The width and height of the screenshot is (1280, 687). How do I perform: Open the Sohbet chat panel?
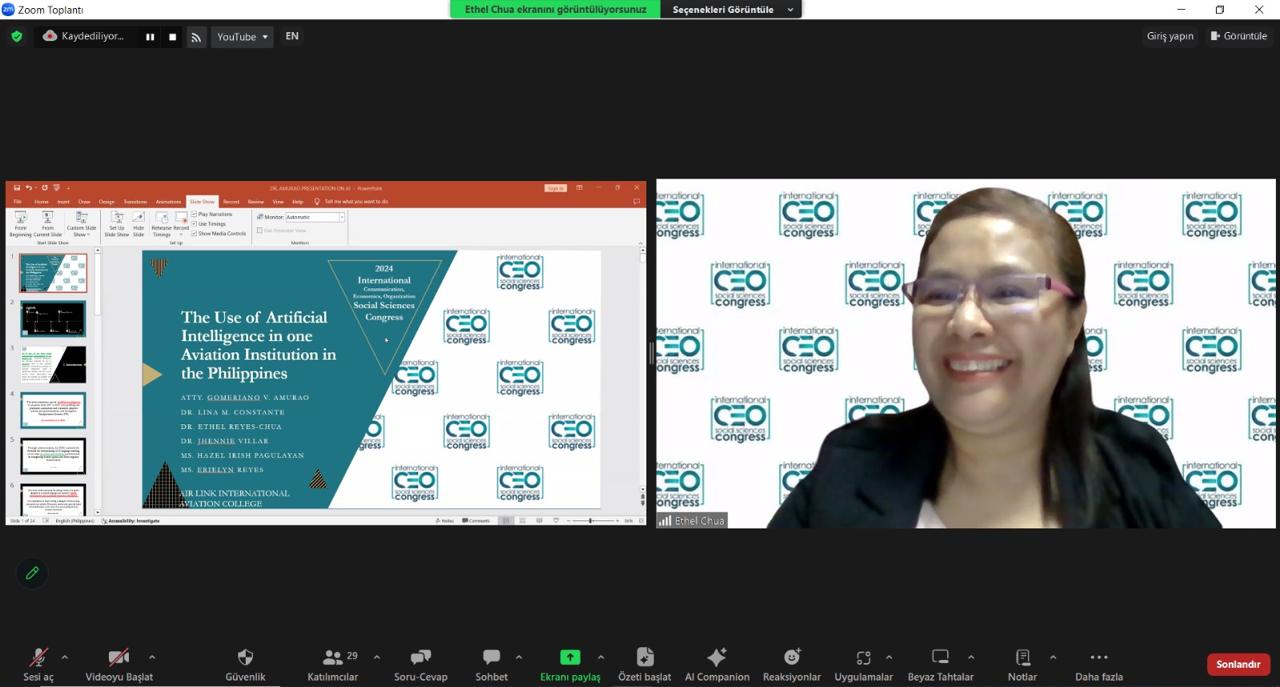[x=491, y=658]
